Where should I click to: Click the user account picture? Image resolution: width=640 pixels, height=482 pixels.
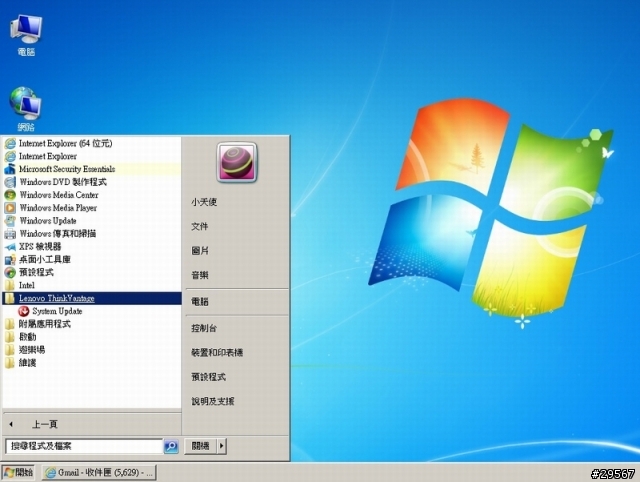click(237, 162)
